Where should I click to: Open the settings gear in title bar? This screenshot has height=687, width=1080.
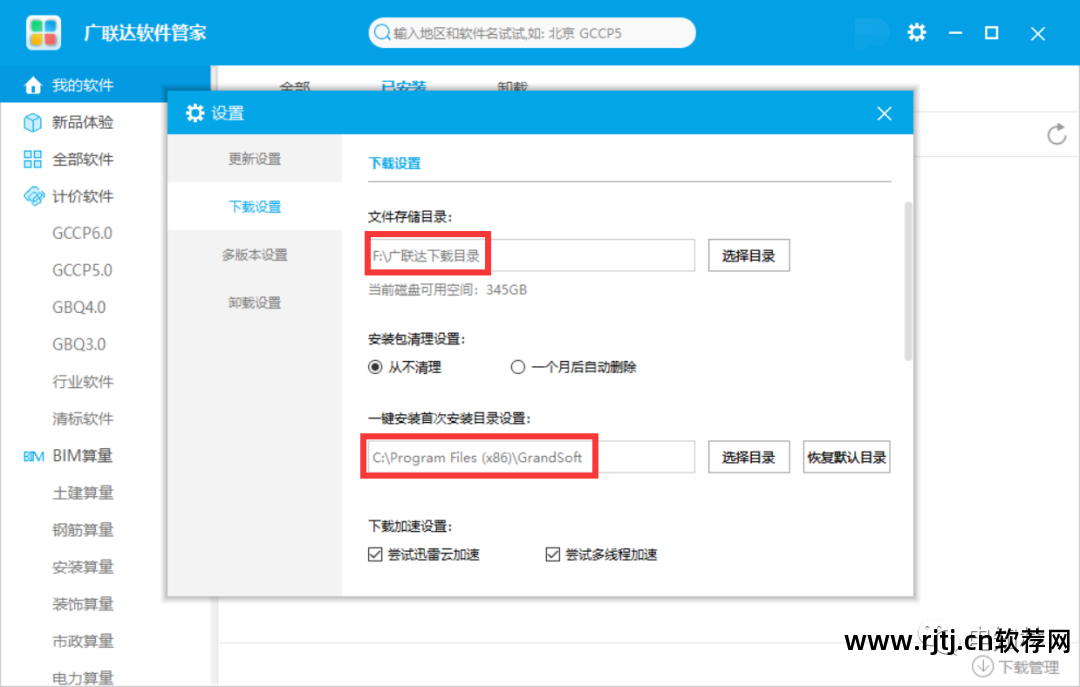click(916, 32)
